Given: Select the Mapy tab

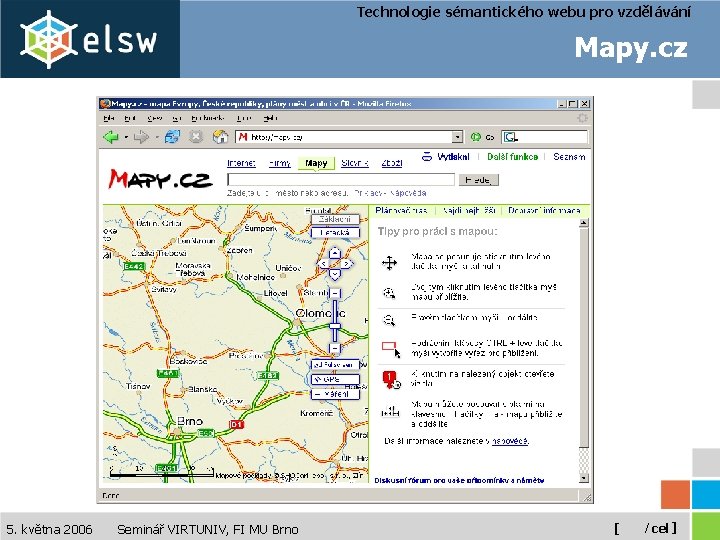Looking at the screenshot, I should [x=316, y=163].
